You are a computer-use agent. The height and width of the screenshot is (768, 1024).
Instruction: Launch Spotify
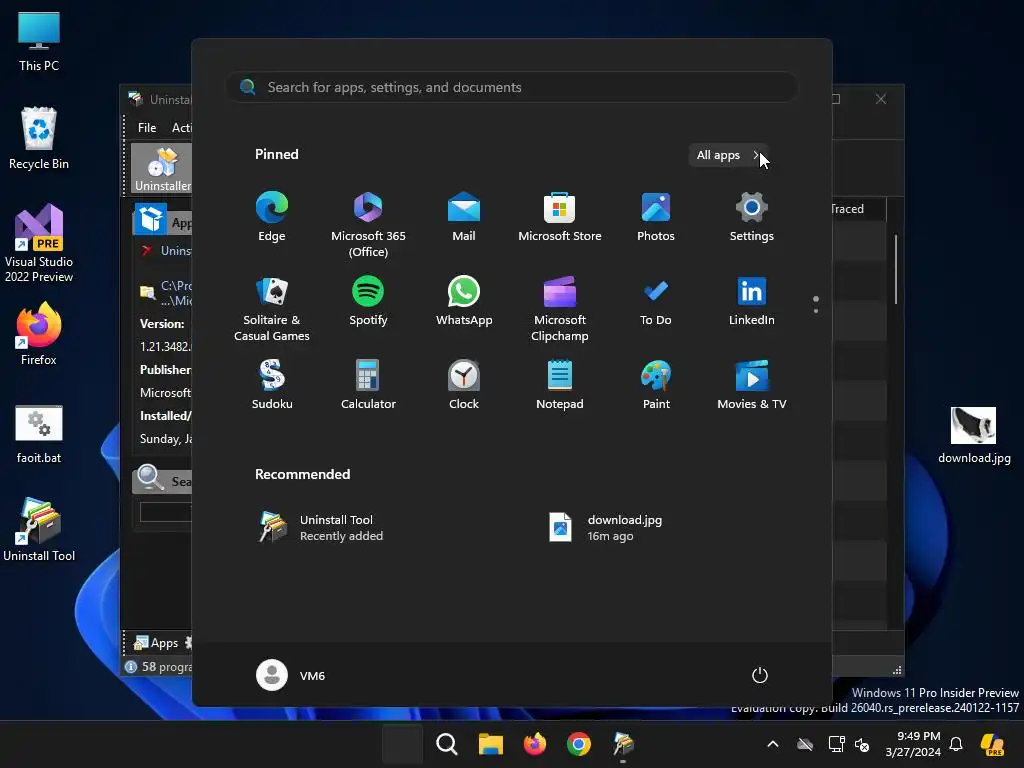[368, 301]
